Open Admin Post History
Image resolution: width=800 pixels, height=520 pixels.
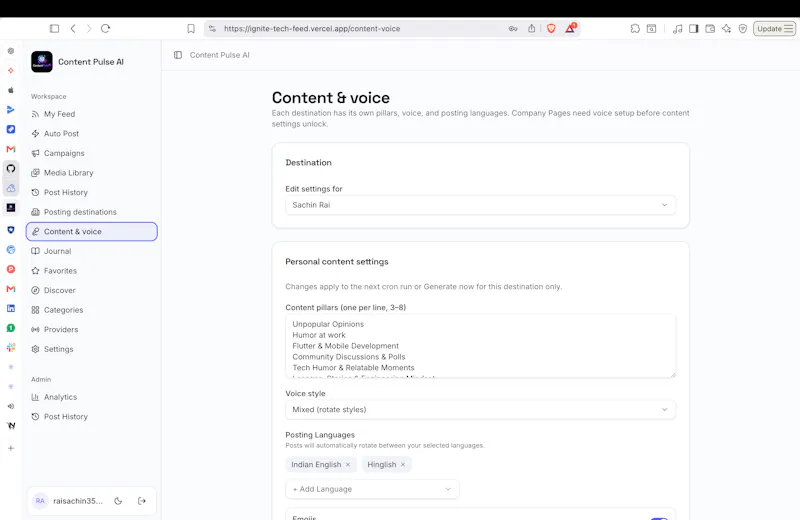[92, 416]
